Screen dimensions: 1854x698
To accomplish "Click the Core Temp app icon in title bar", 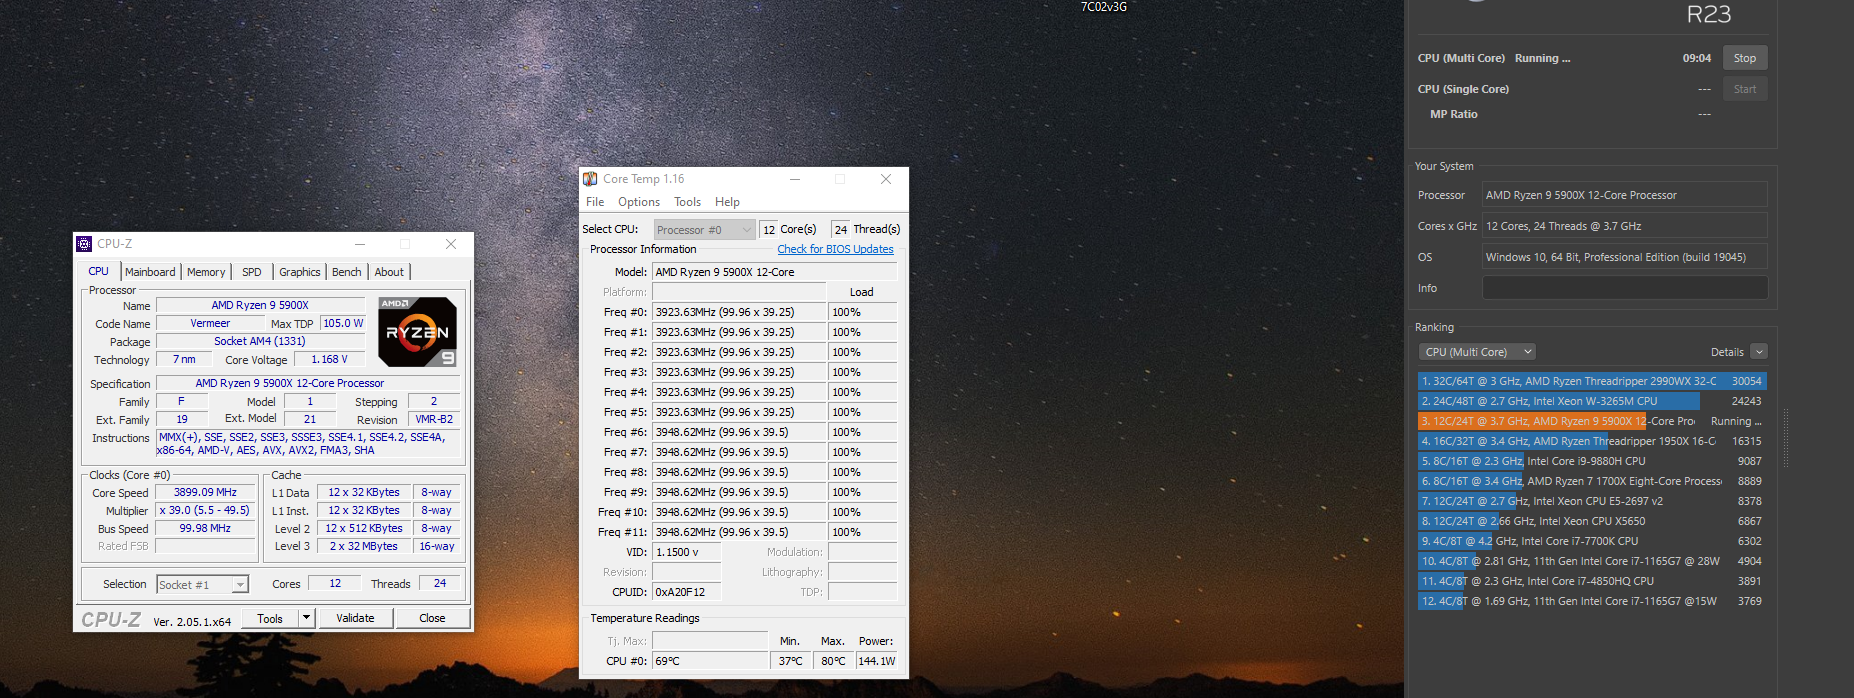I will (590, 179).
